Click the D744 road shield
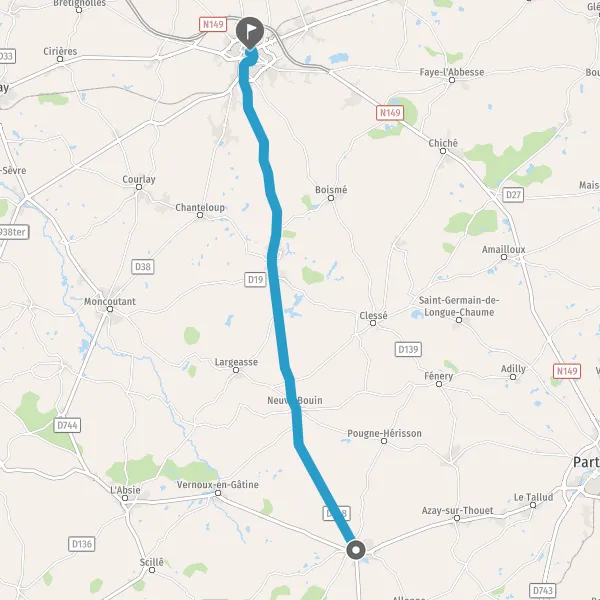Screen dimensions: 600x600 click(x=67, y=425)
